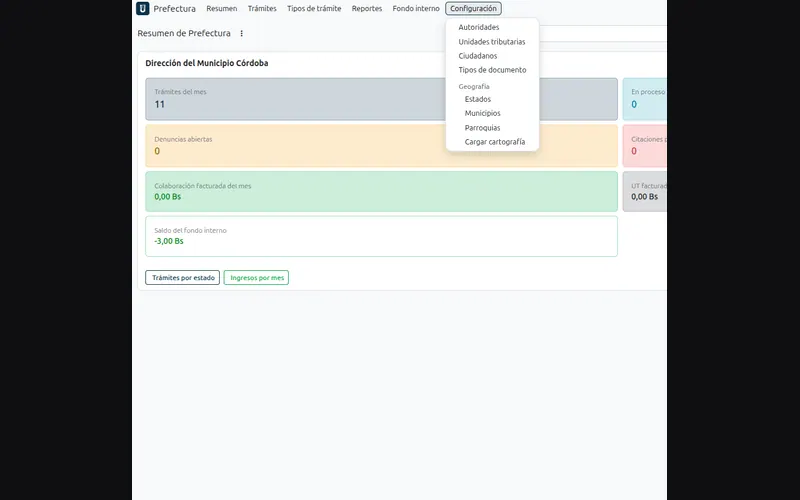
Task: Choose Ciudadanos in the dropdown
Action: (x=478, y=56)
